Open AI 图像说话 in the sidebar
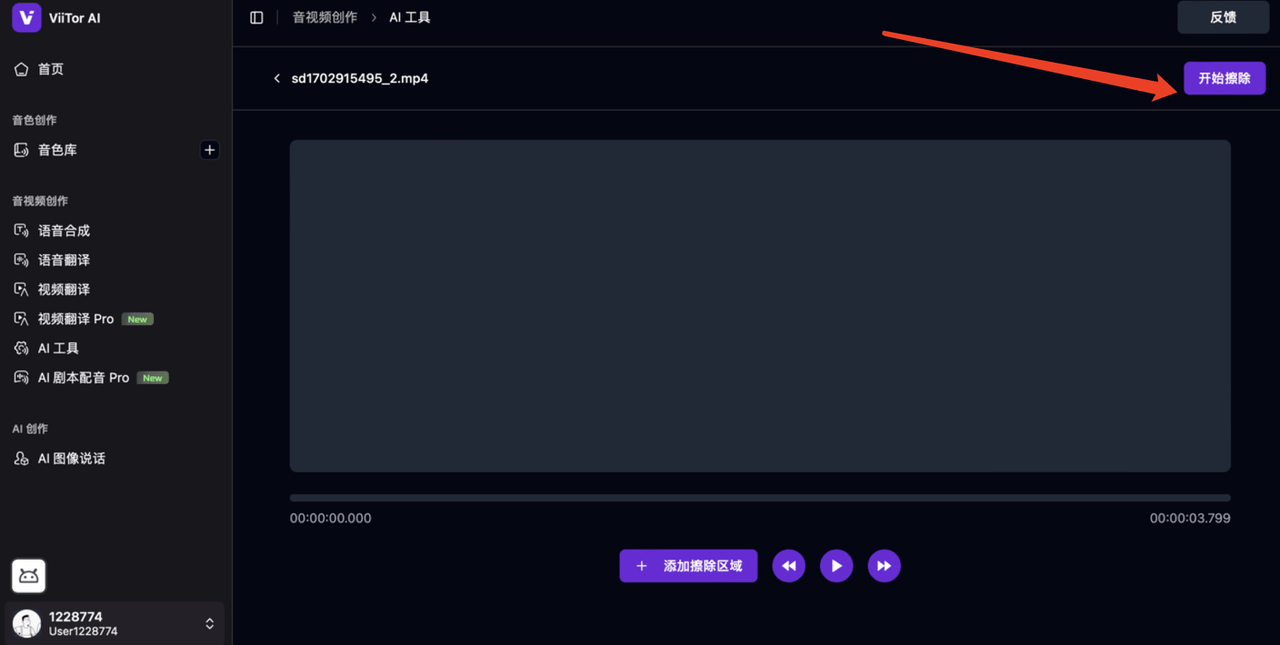The width and height of the screenshot is (1280, 645). (71, 459)
